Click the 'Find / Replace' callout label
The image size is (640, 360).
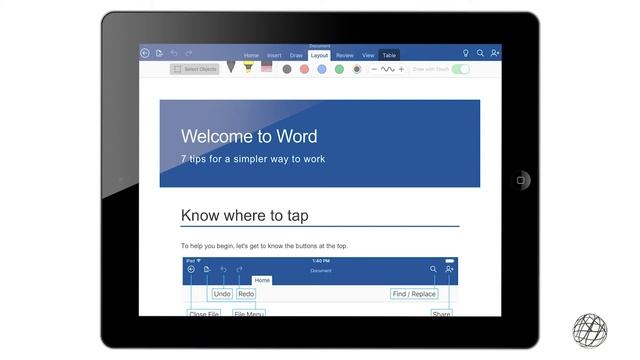point(414,294)
